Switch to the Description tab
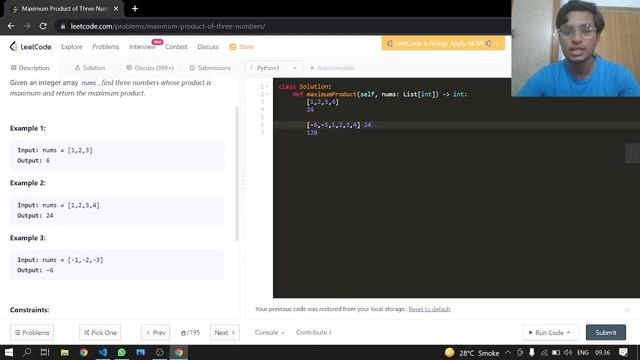 click(30, 68)
